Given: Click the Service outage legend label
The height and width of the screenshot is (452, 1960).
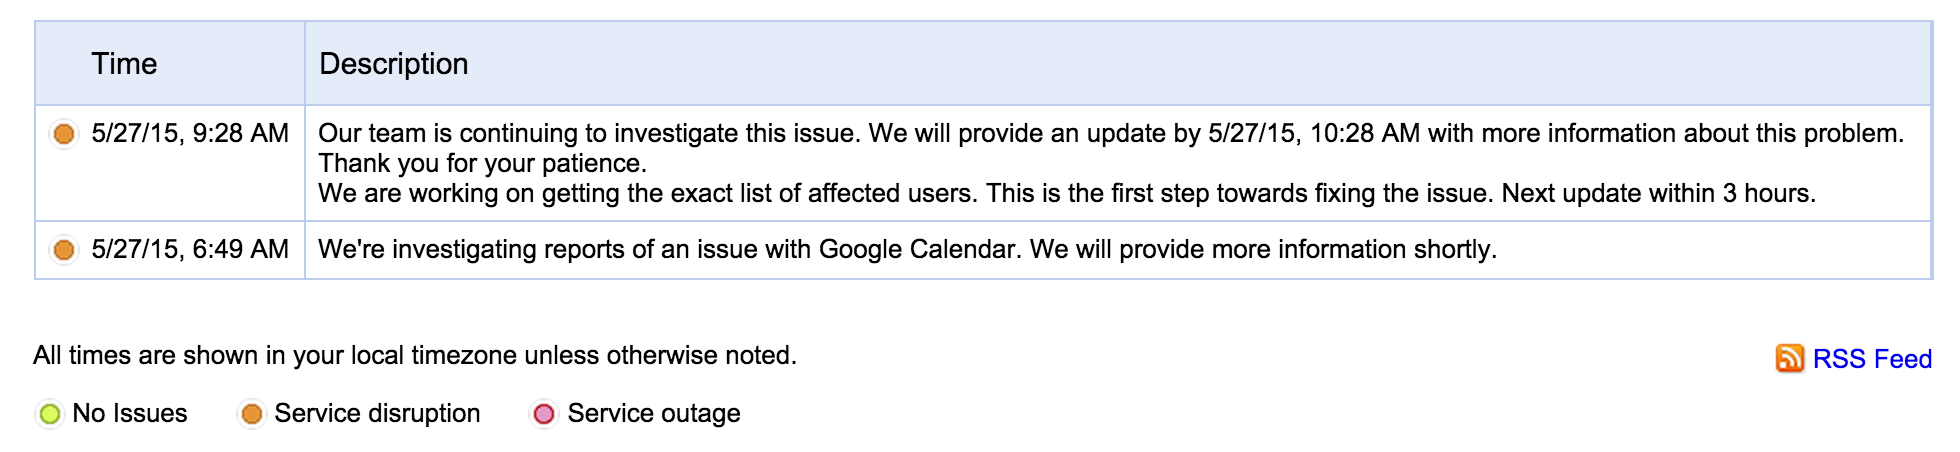Looking at the screenshot, I should click(654, 414).
